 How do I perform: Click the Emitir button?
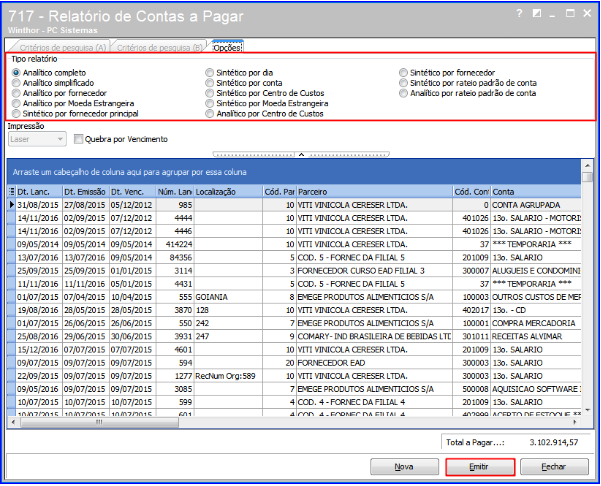tap(479, 467)
